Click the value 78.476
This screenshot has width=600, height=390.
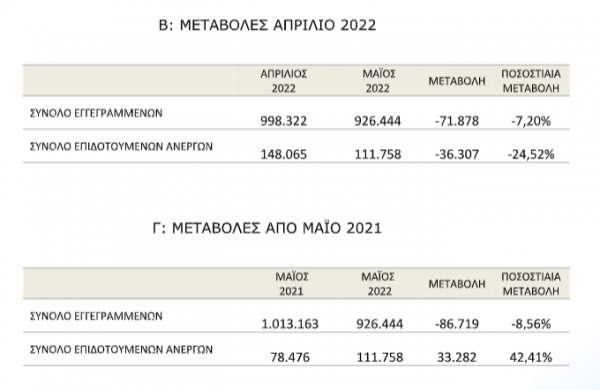[290, 357]
